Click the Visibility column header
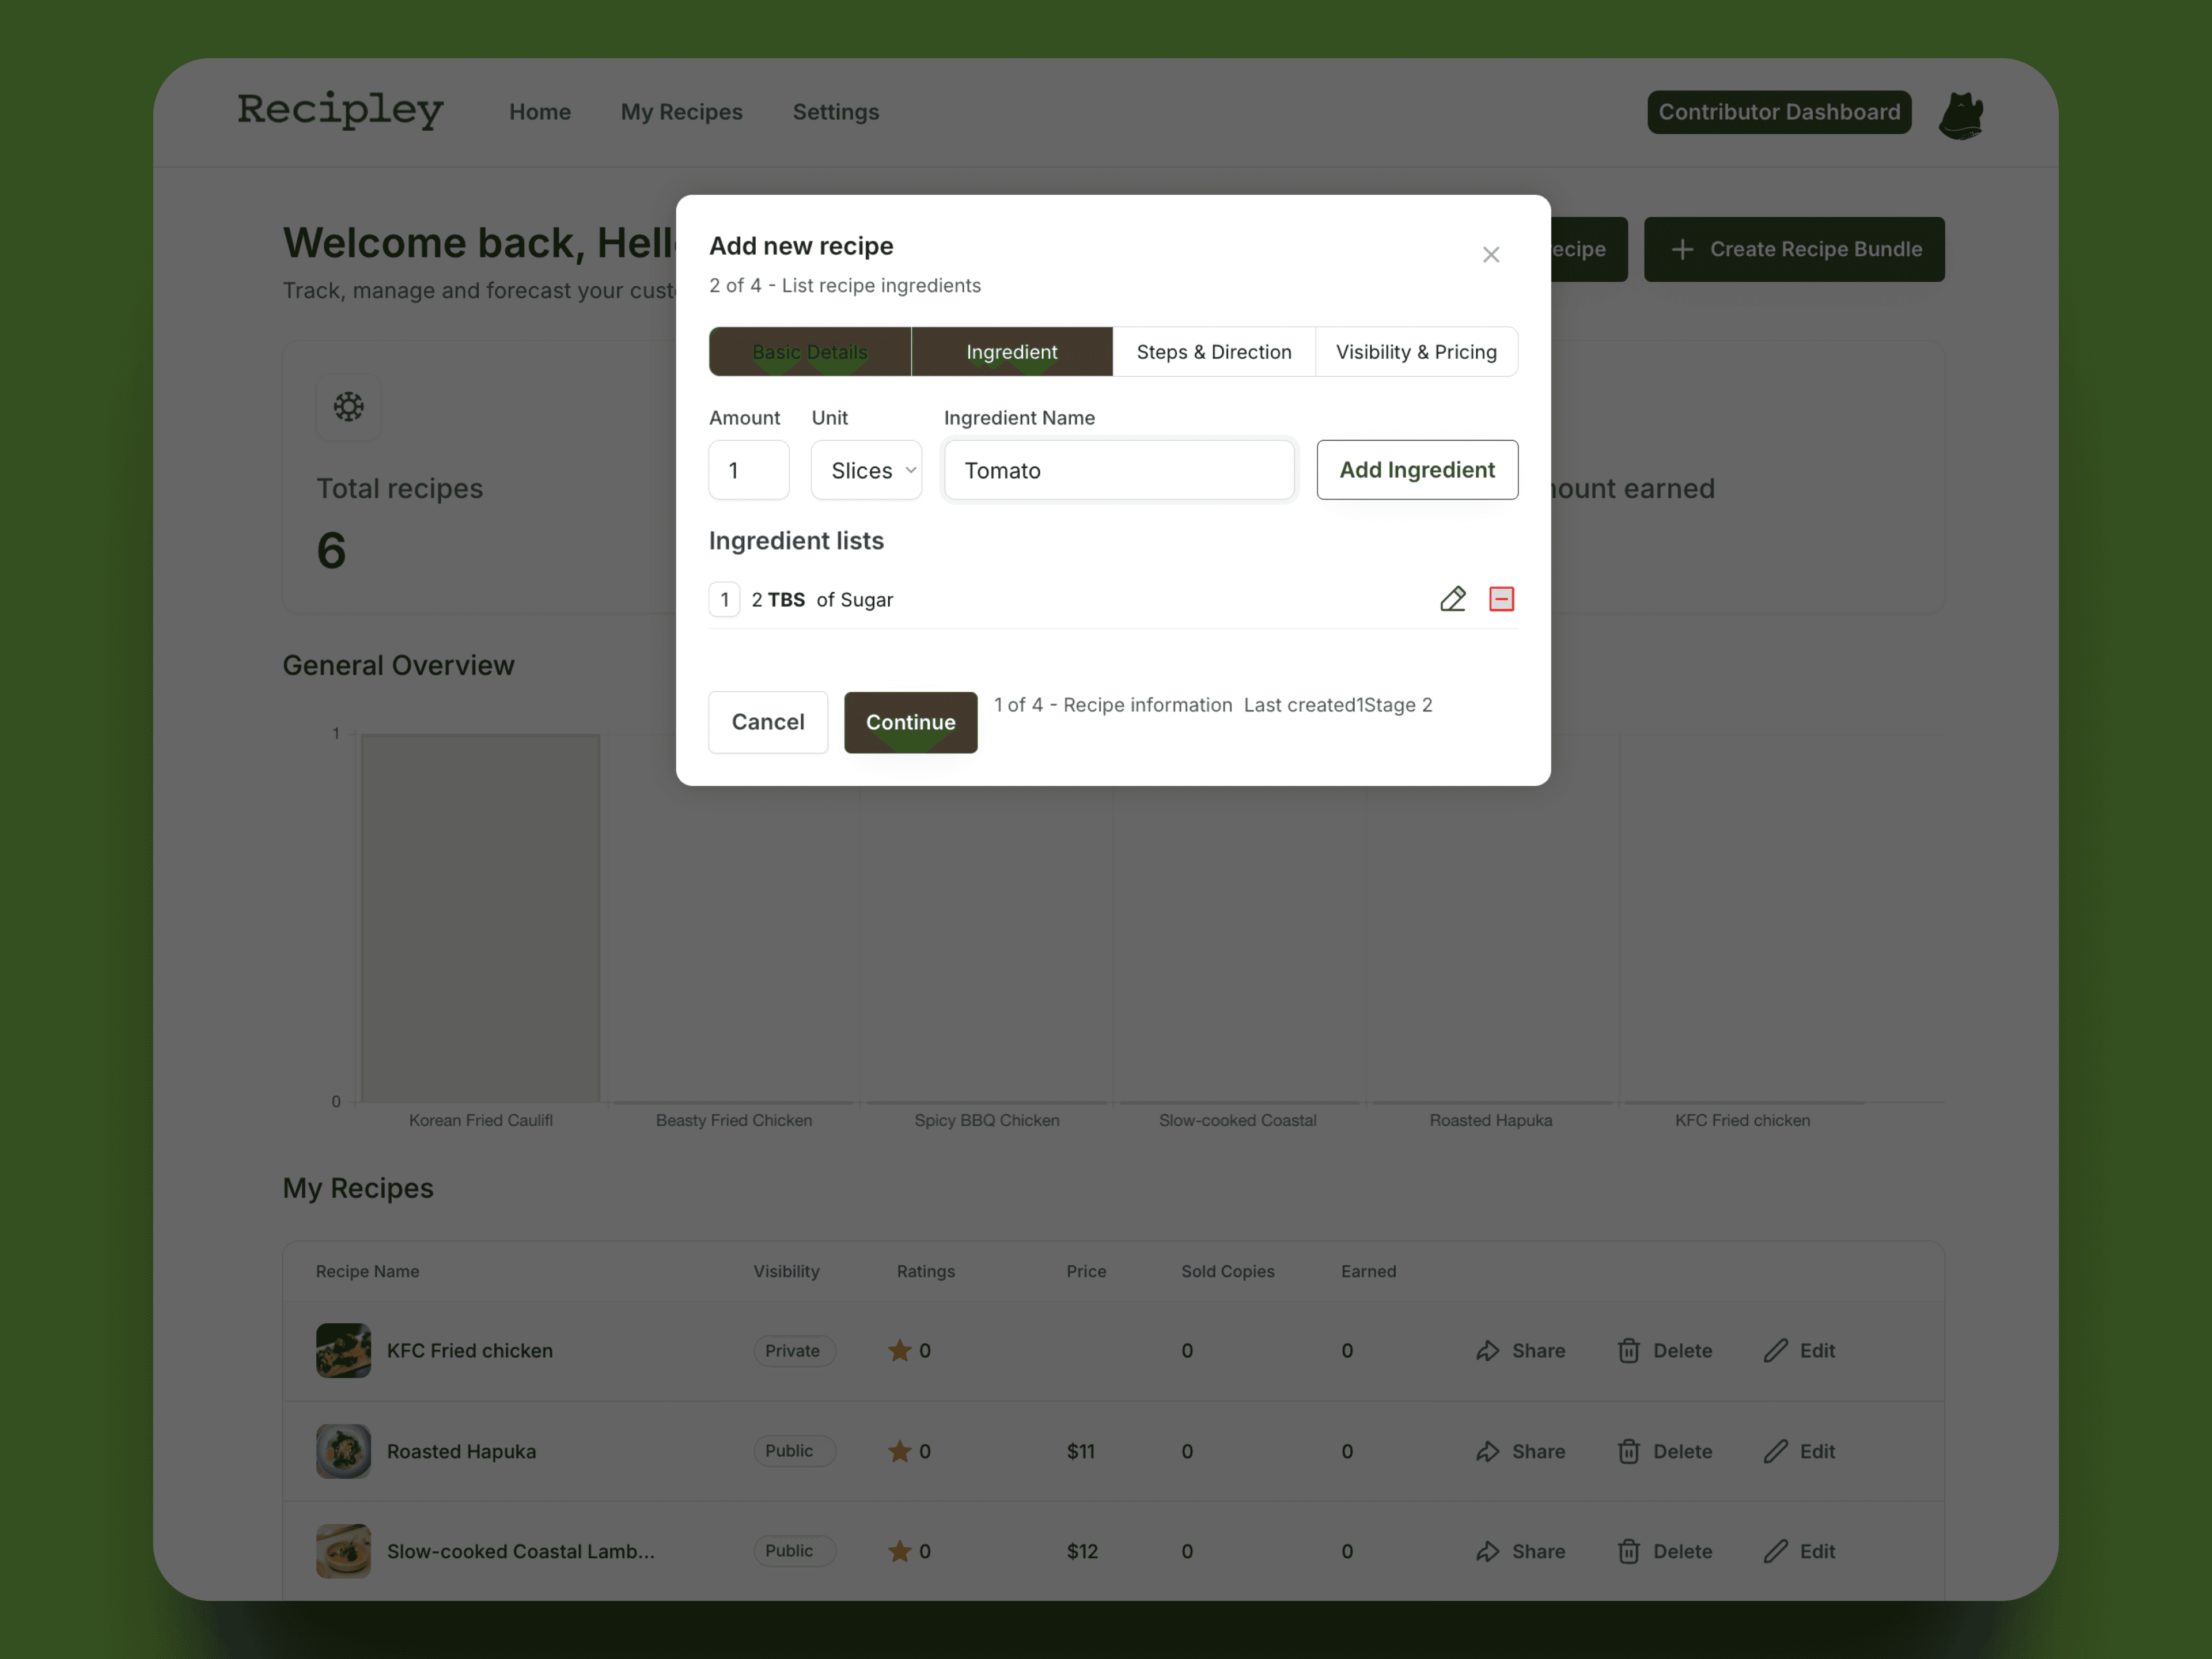 [x=786, y=1271]
